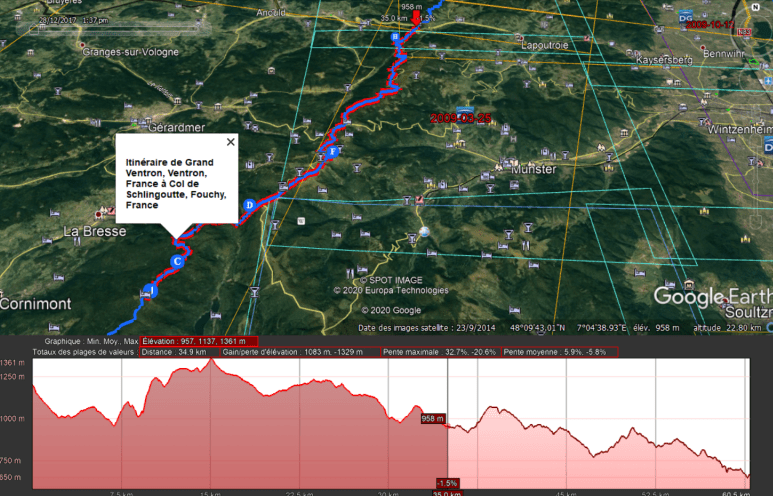Select the Pente maximale statistic
Viewport: 773px width, 496px height.
[440, 352]
